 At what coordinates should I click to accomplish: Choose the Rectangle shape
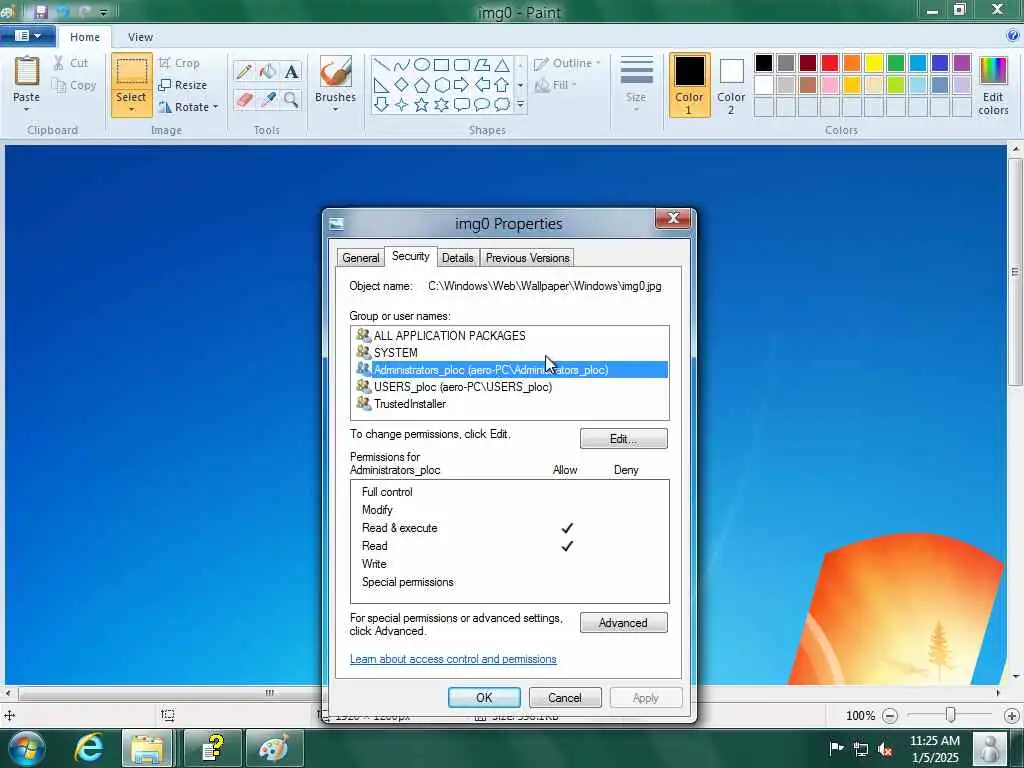click(441, 65)
